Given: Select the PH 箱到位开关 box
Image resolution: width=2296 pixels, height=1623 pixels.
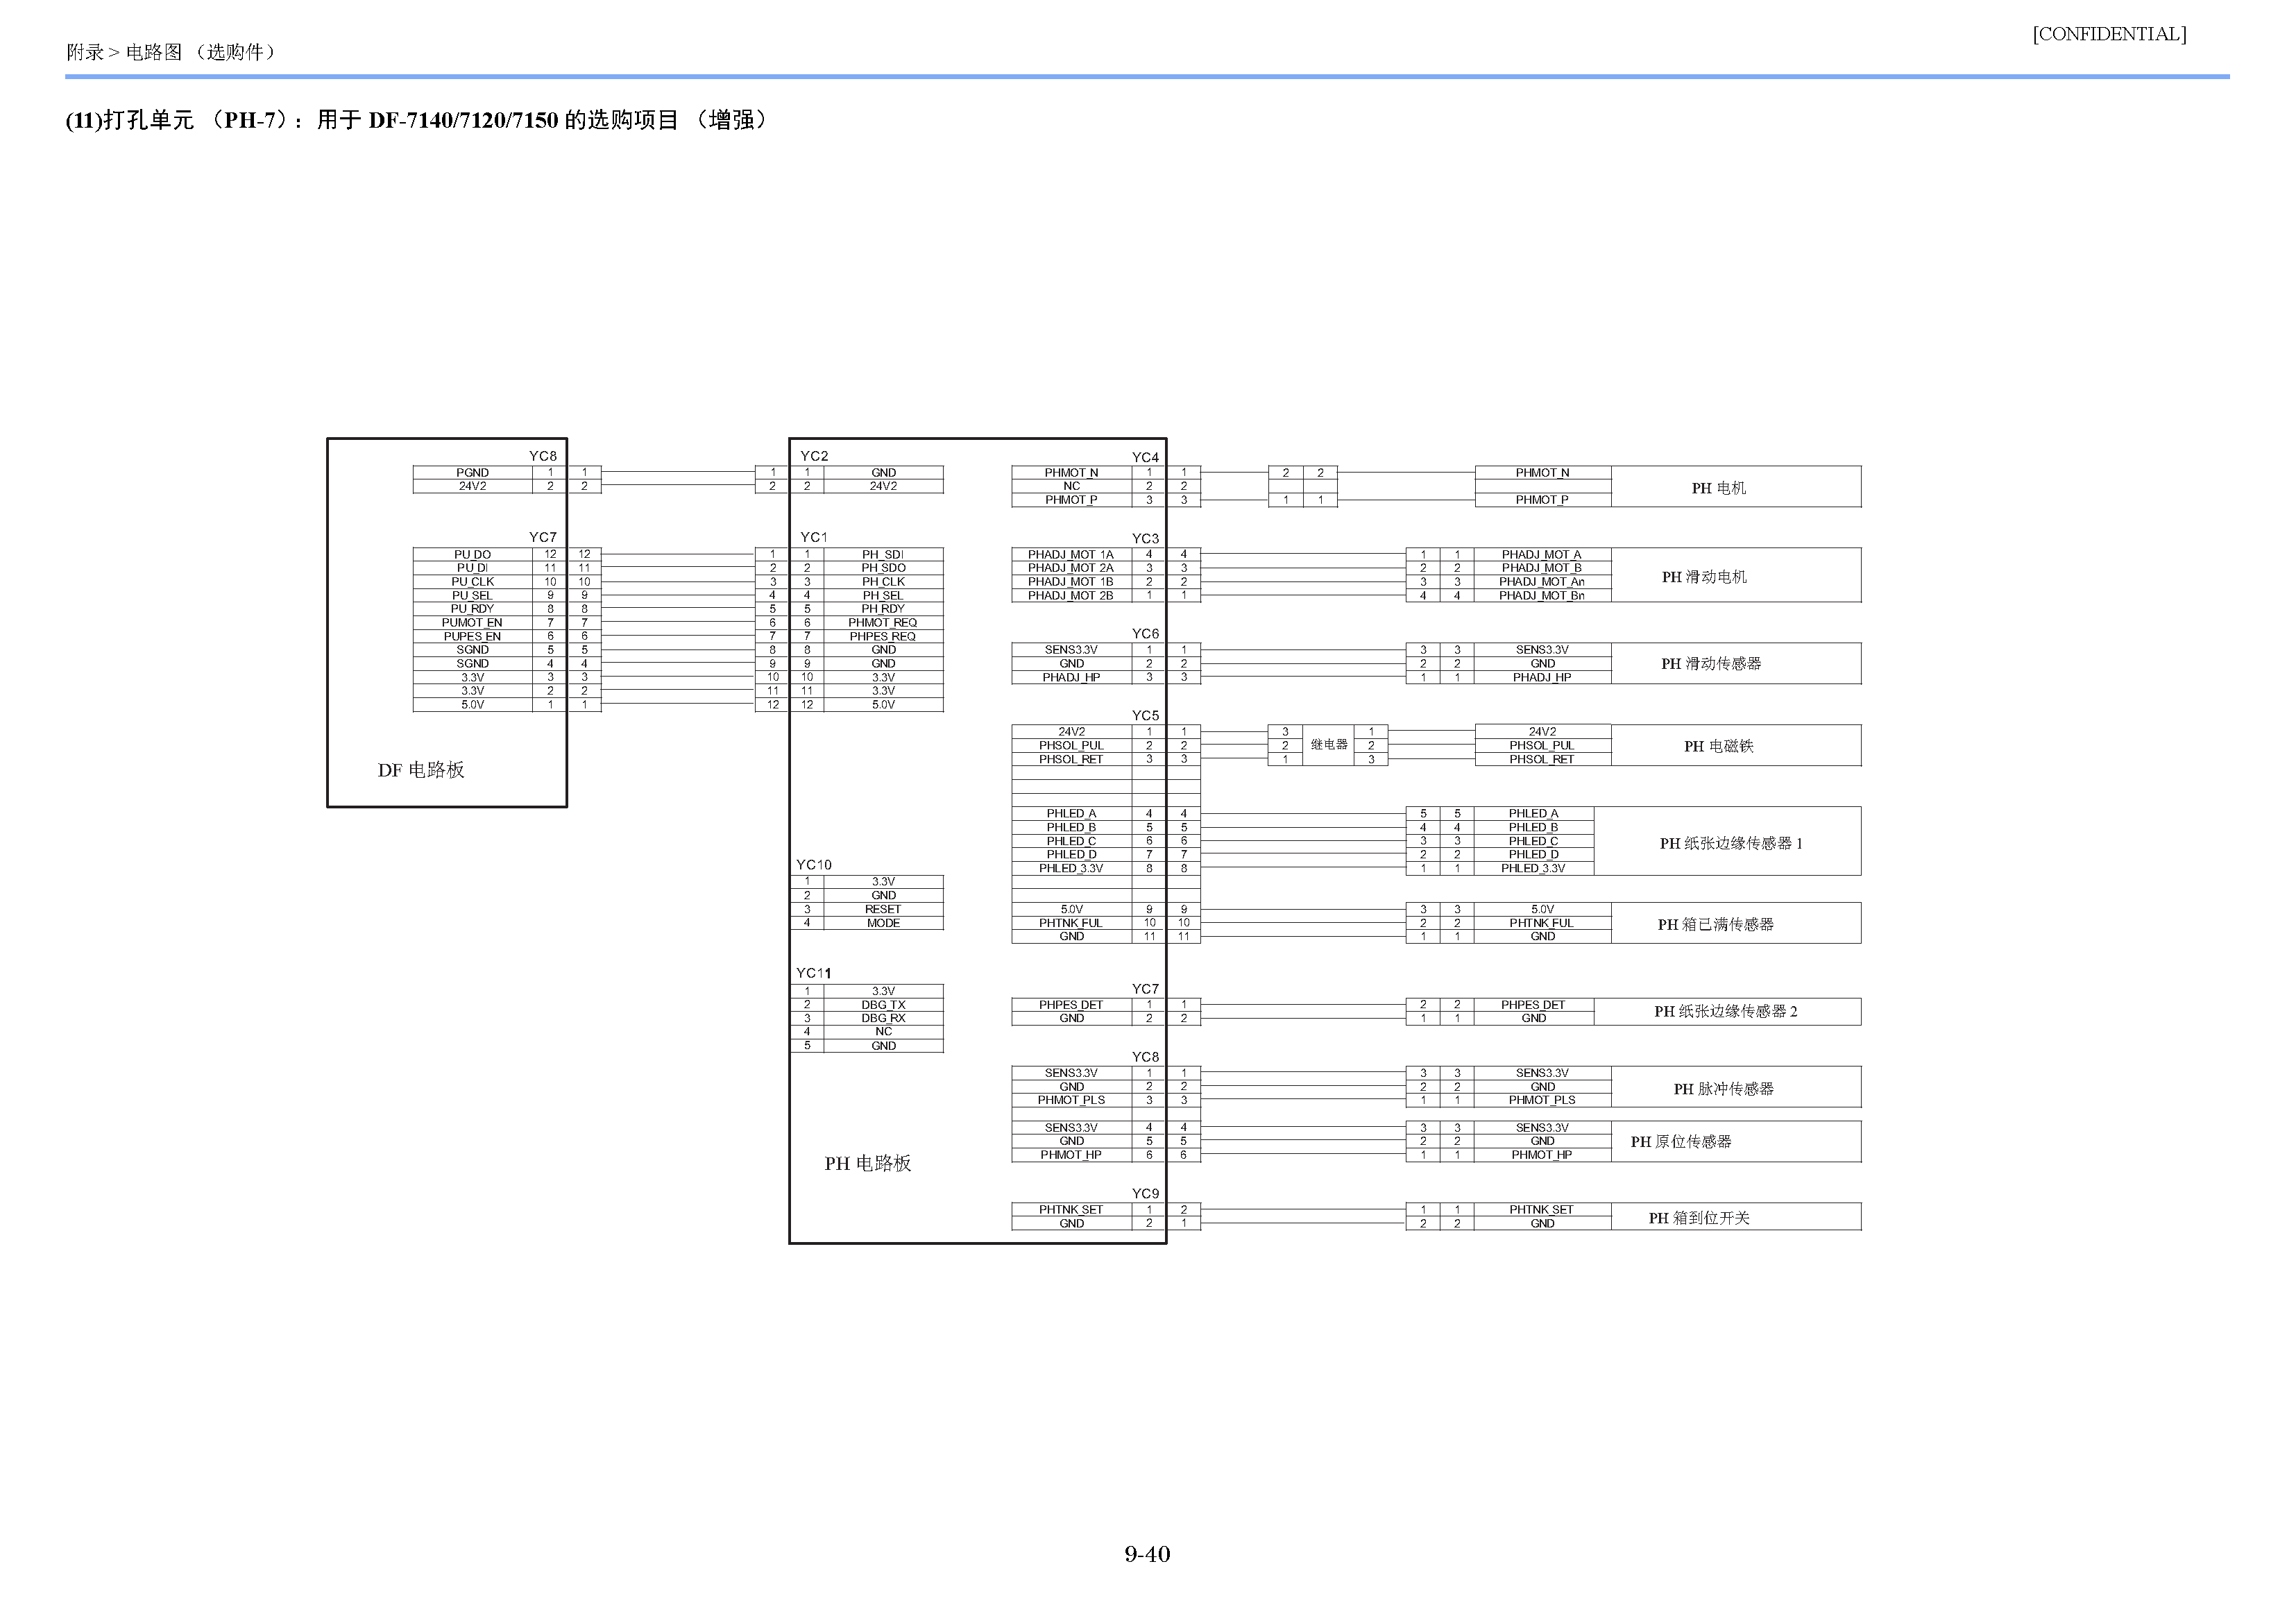Looking at the screenshot, I should pos(1736,1217).
